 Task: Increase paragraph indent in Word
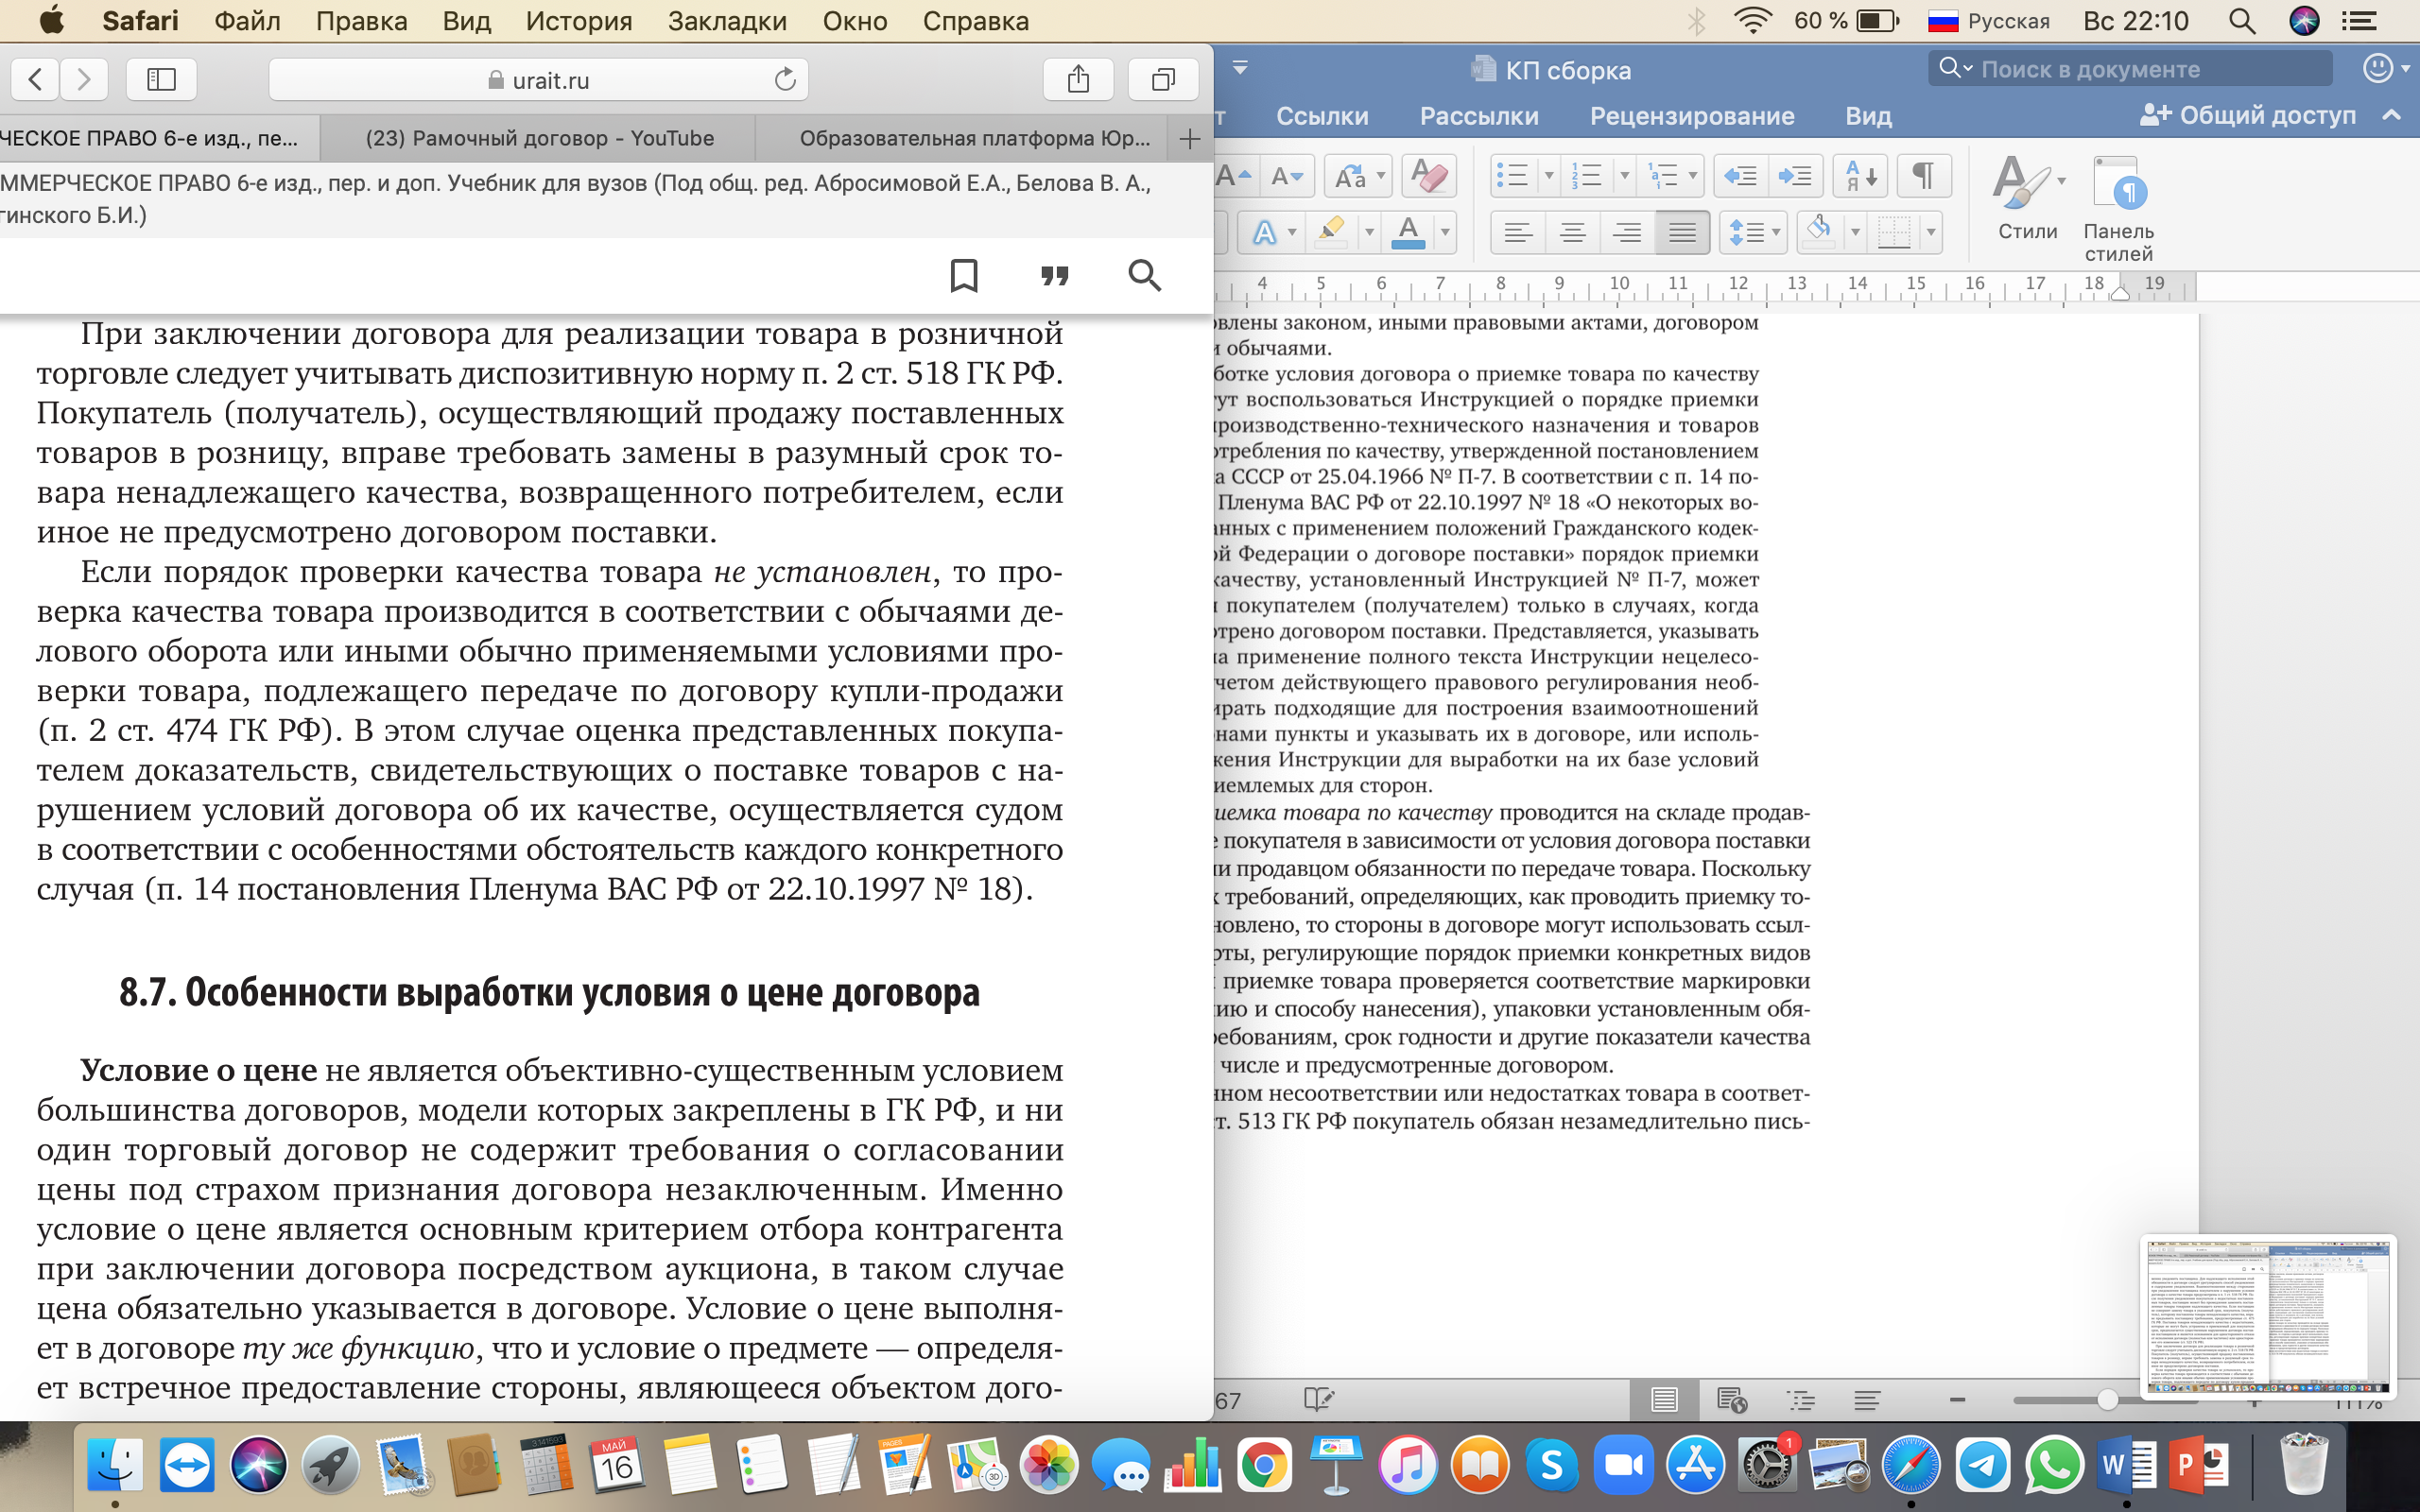(x=1795, y=176)
